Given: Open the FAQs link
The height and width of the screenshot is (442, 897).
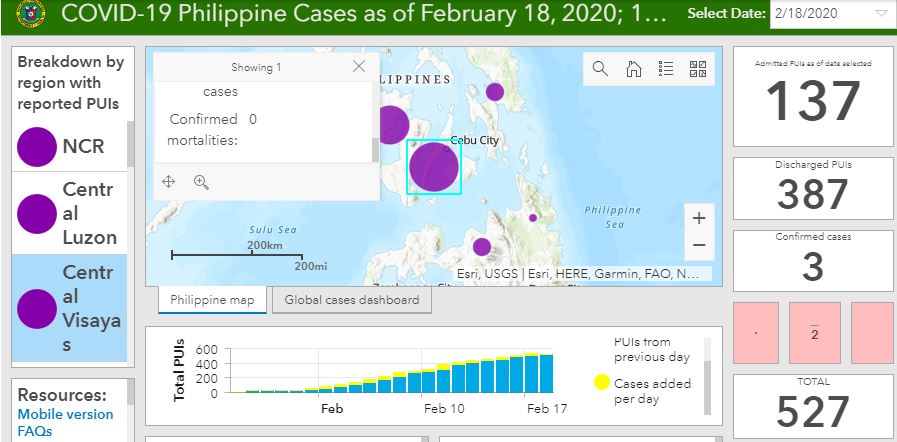Looking at the screenshot, I should (34, 431).
